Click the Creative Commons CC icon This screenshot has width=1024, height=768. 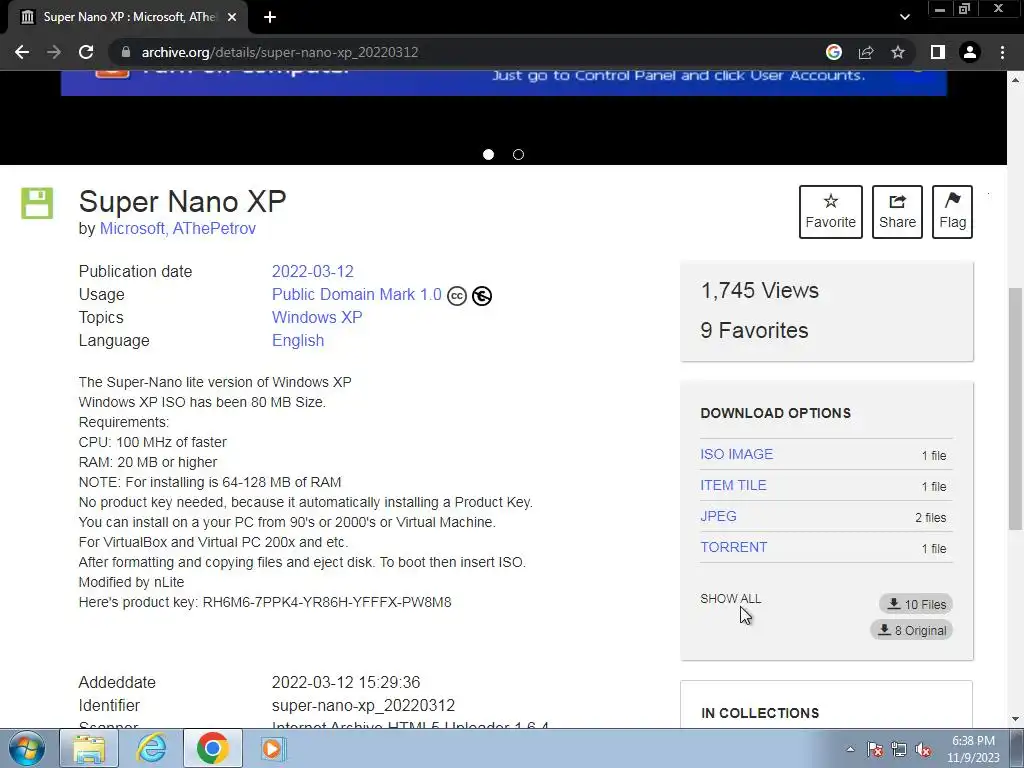pos(457,296)
